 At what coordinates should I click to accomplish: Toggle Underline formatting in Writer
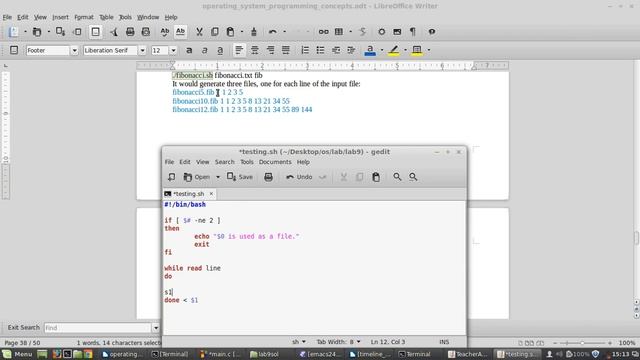coord(220,50)
